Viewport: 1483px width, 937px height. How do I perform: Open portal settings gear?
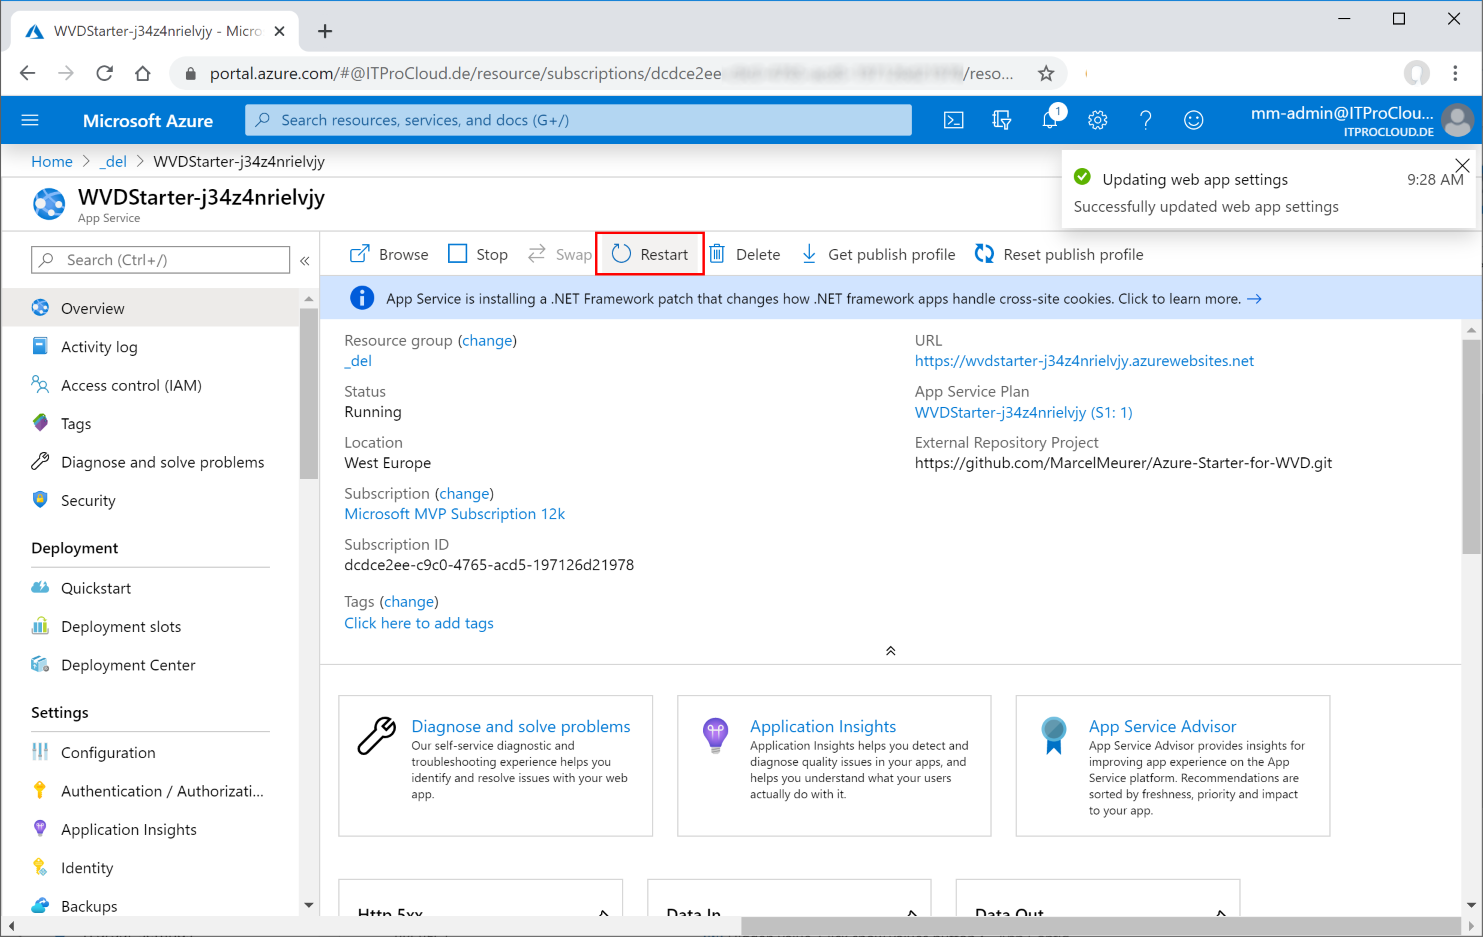[1098, 120]
